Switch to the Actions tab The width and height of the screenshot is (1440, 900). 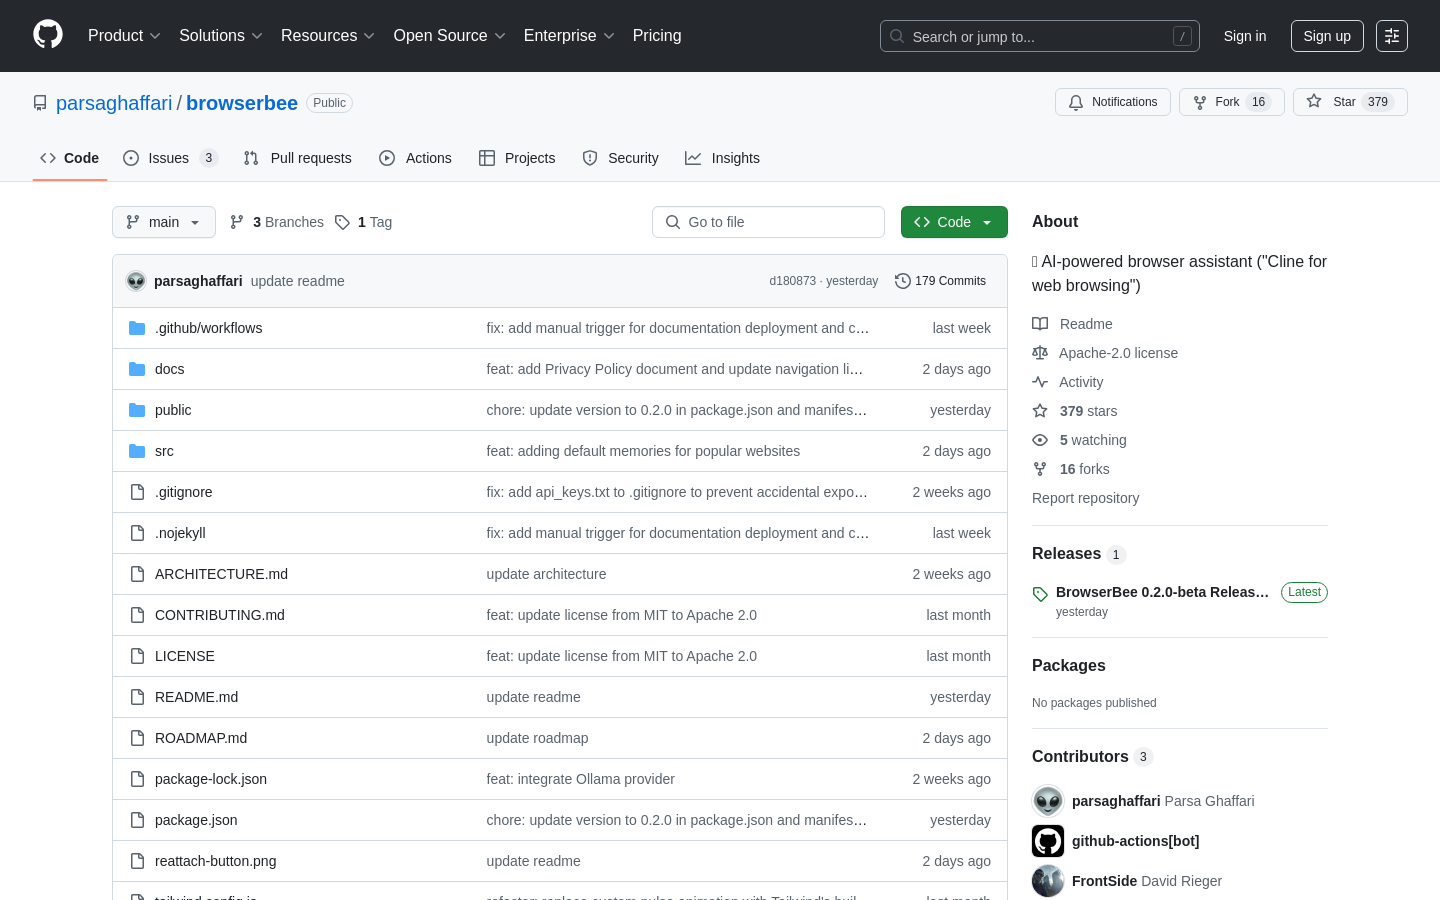(416, 158)
